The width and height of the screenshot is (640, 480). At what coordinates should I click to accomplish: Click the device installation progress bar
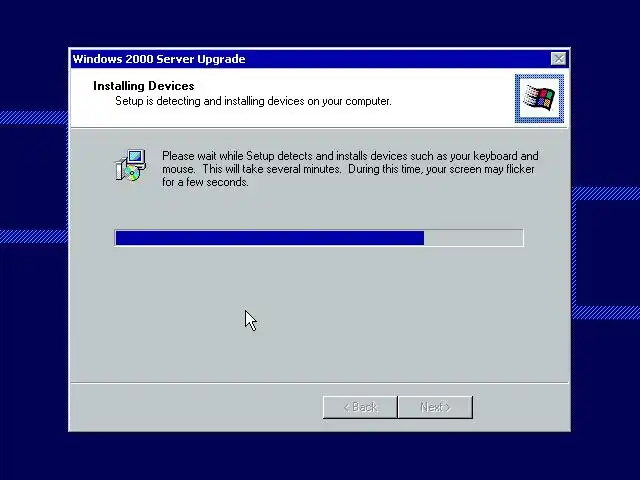pos(319,238)
